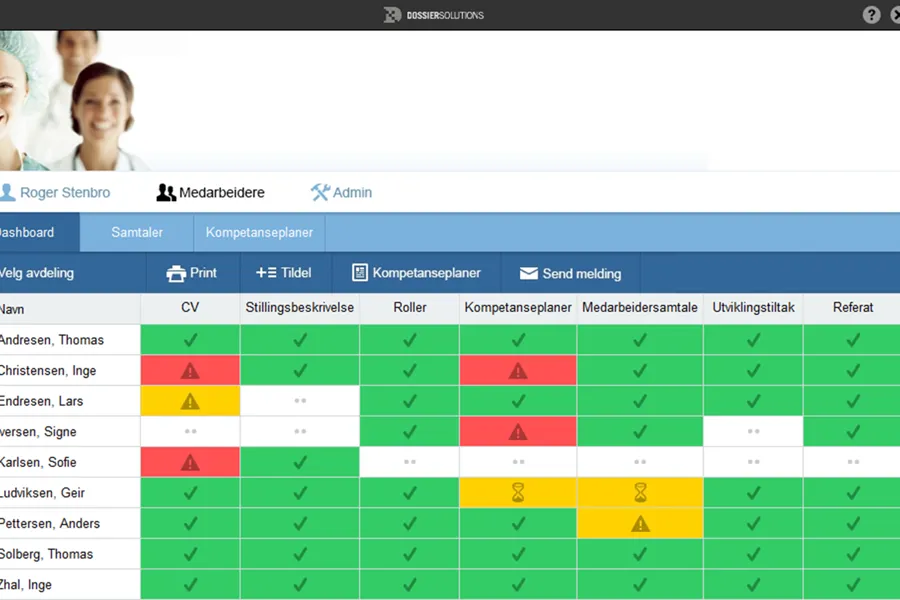
Task: Switch to the Samtaler tab
Action: 137,233
